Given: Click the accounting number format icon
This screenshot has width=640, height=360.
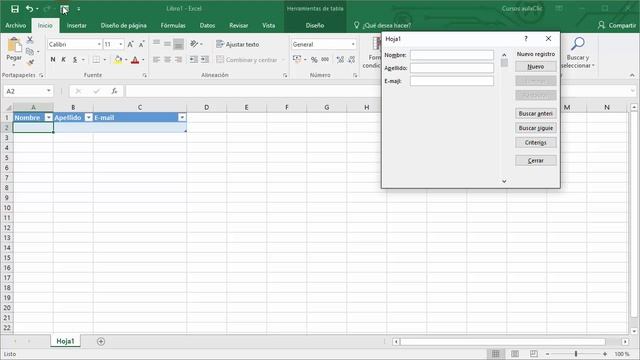Looking at the screenshot, I should (x=297, y=60).
